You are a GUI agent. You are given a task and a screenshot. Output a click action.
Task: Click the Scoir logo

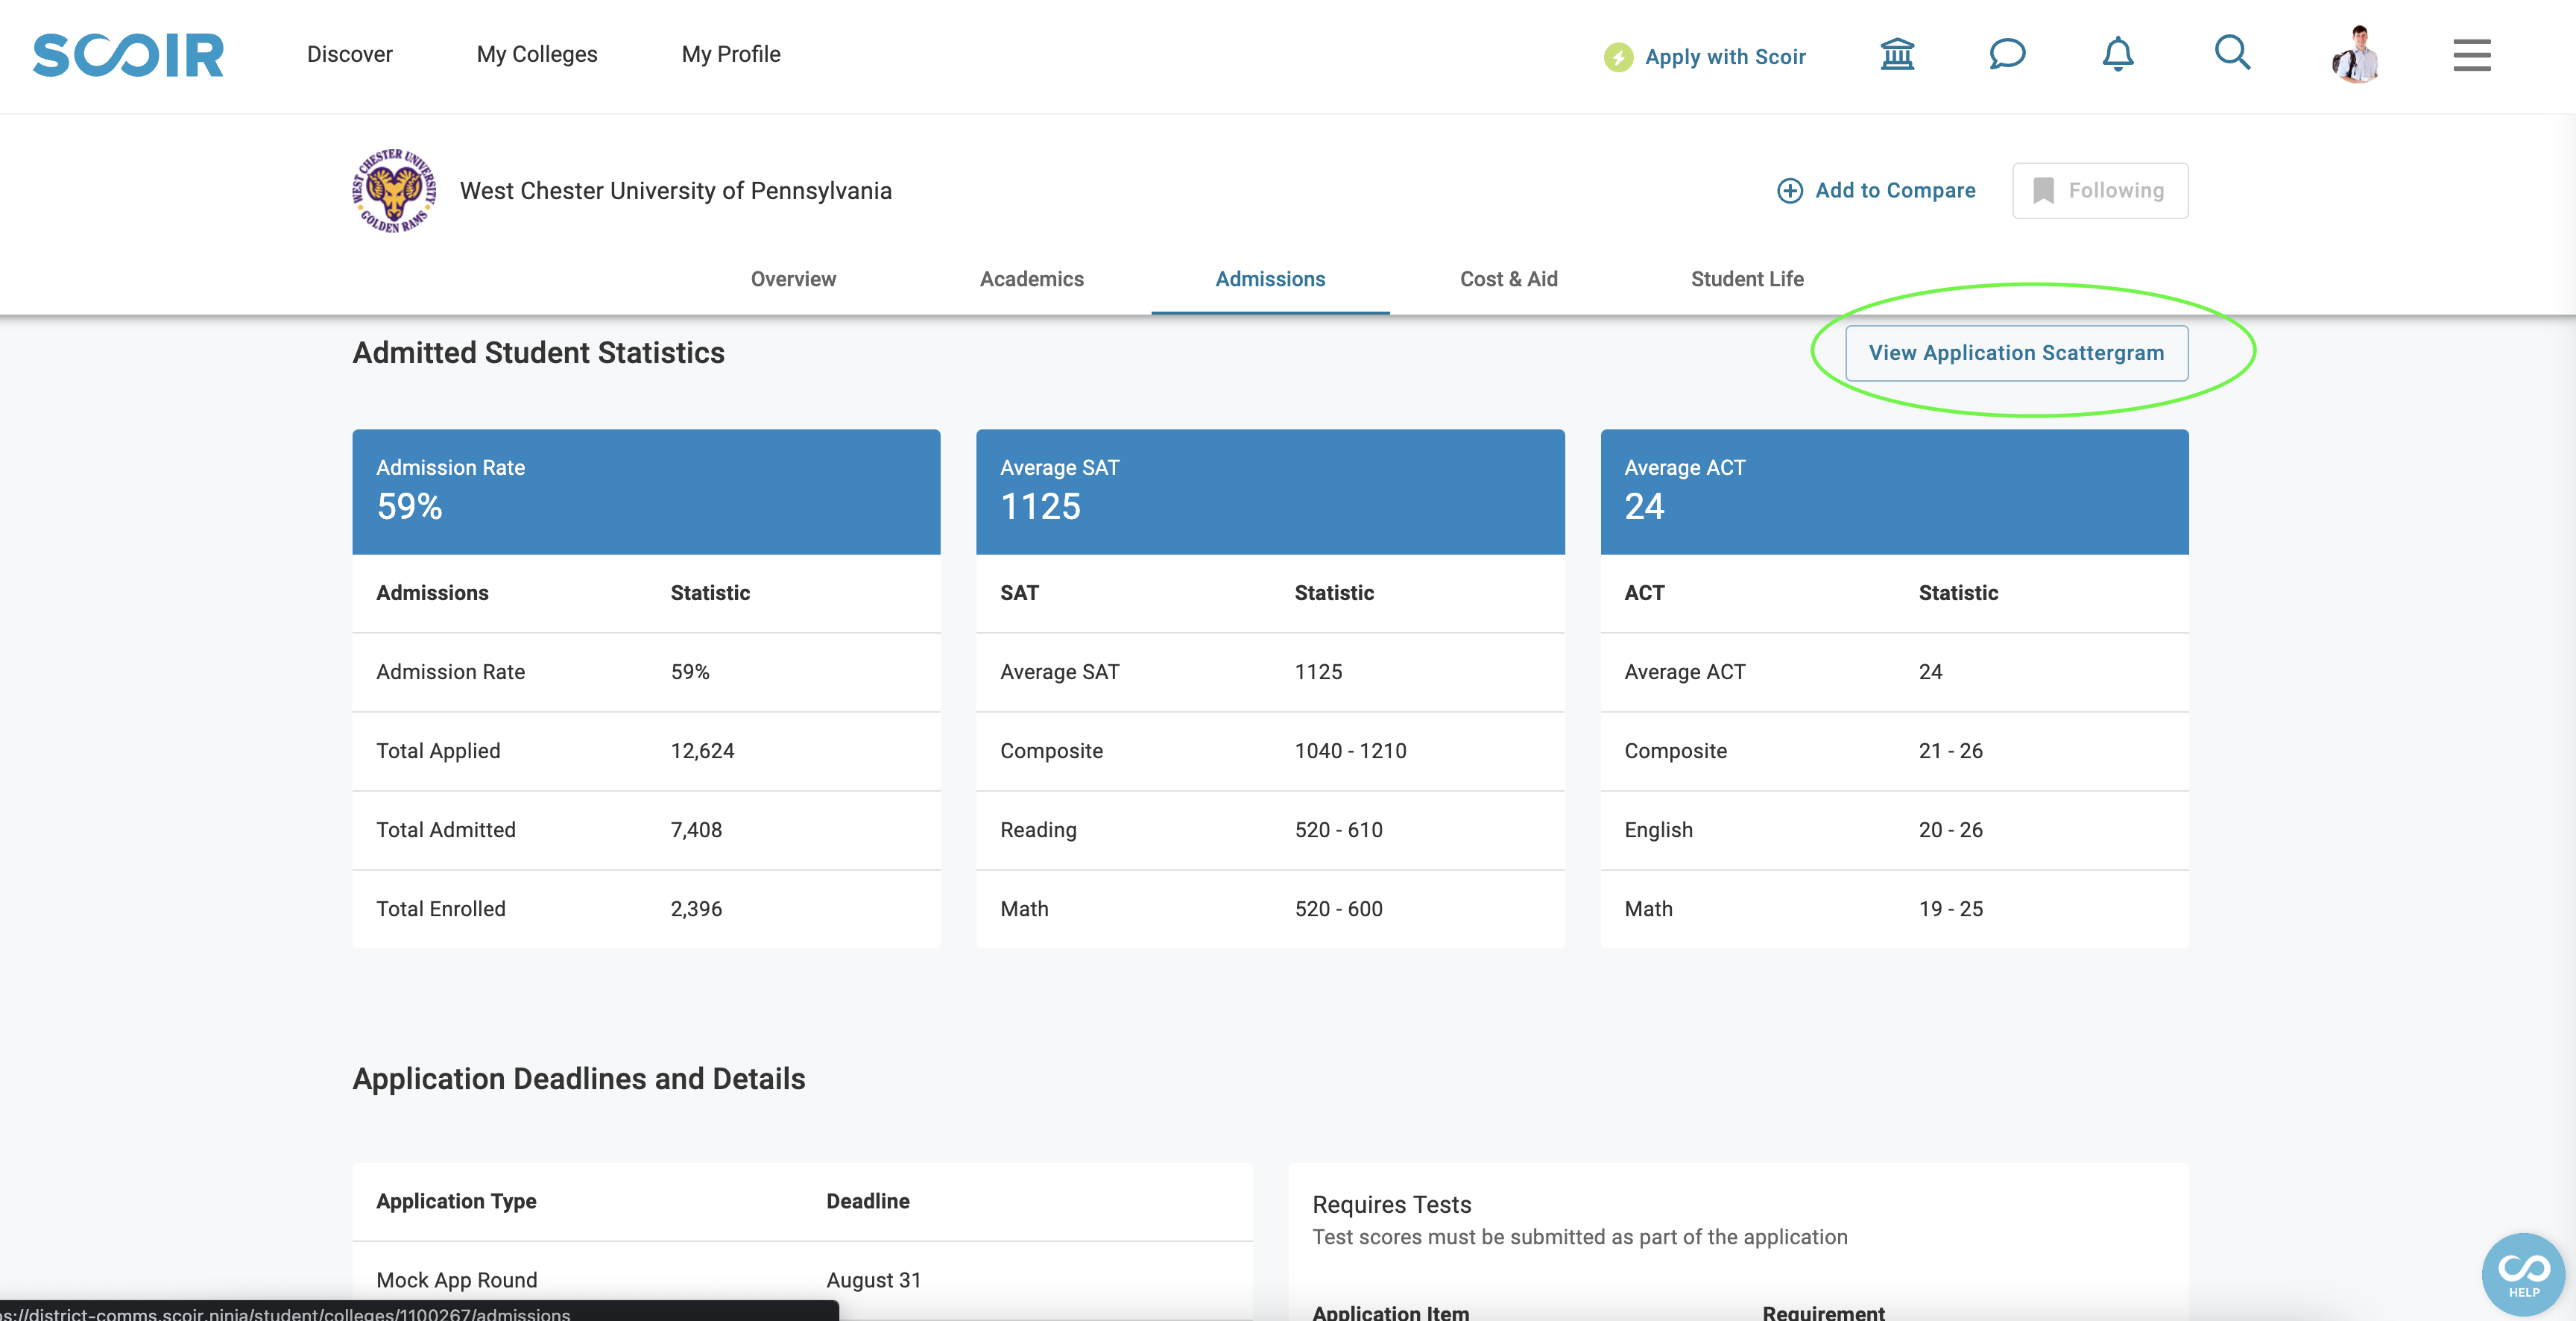[x=128, y=55]
